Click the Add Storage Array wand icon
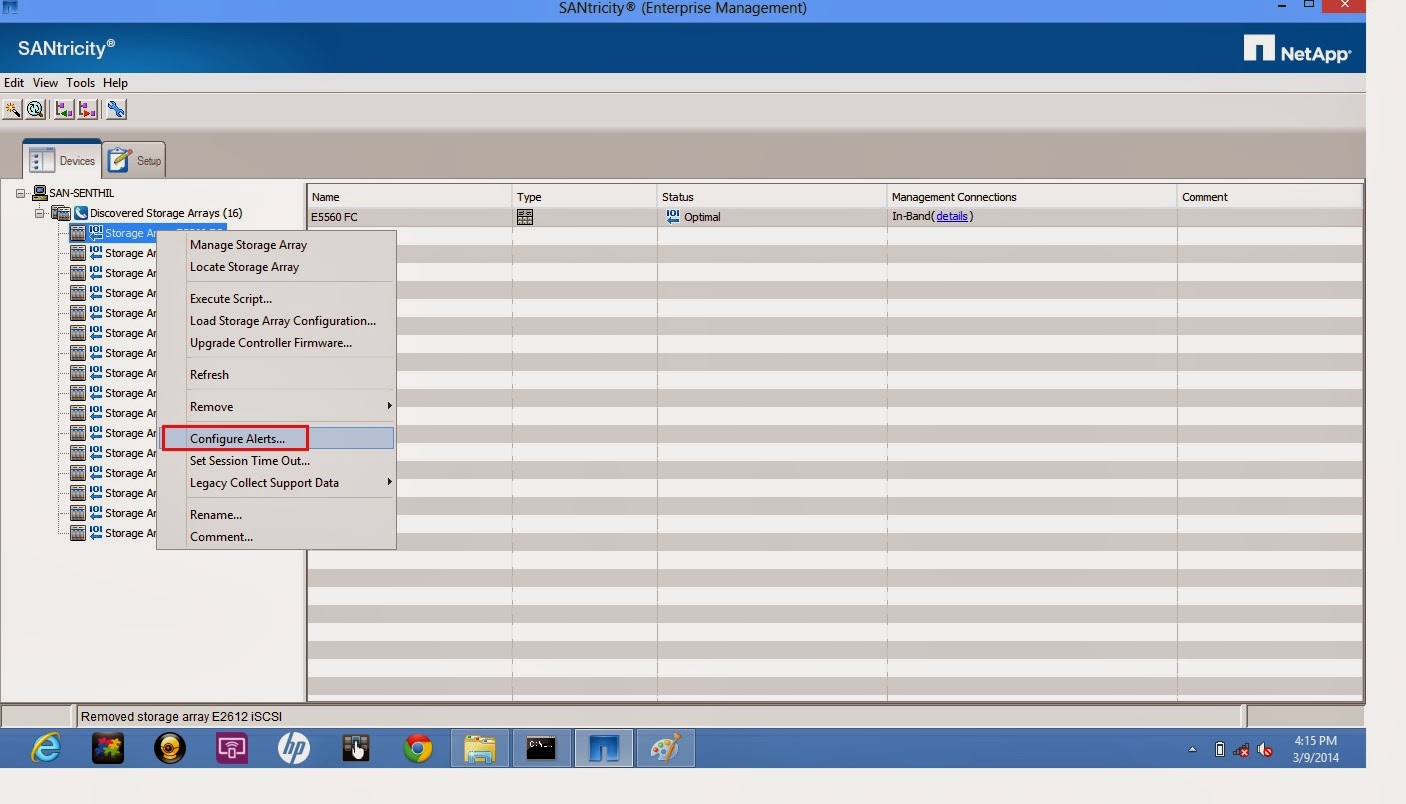1406x804 pixels. tap(13, 110)
